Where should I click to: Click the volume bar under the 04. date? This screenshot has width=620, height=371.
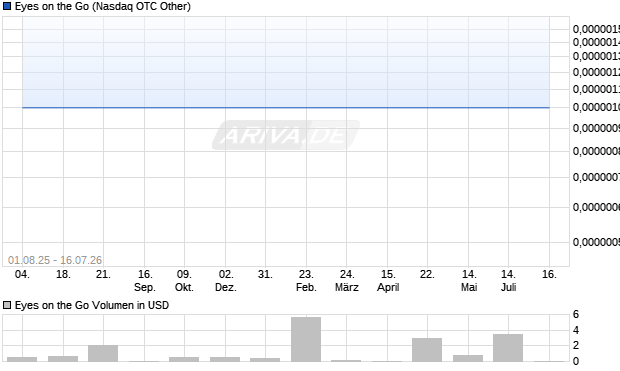click(x=22, y=359)
